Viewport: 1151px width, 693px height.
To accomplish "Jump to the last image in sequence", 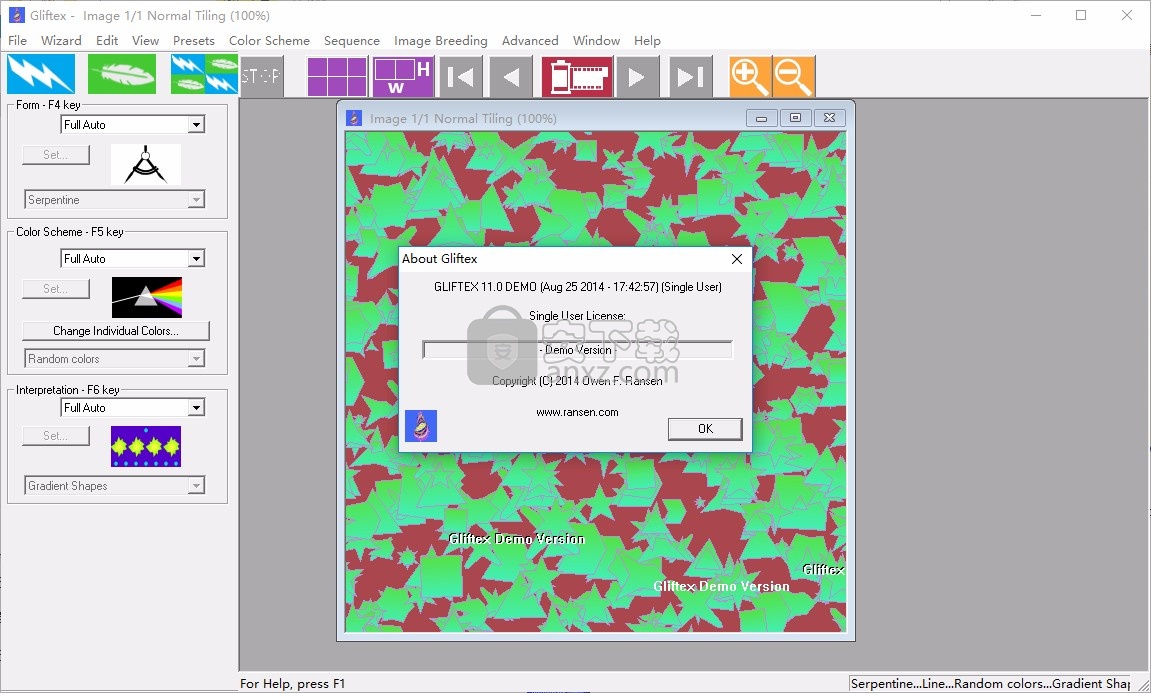I will click(691, 76).
